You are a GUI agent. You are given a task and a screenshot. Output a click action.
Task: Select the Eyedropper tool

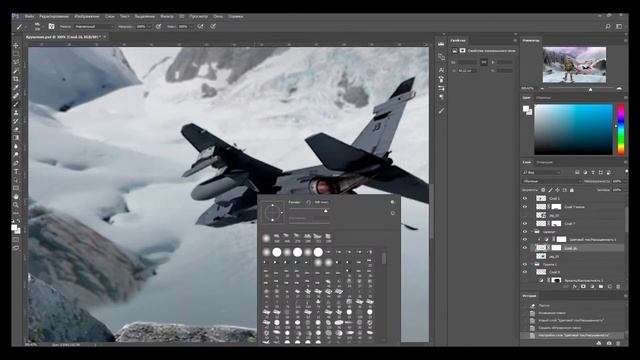[16, 87]
